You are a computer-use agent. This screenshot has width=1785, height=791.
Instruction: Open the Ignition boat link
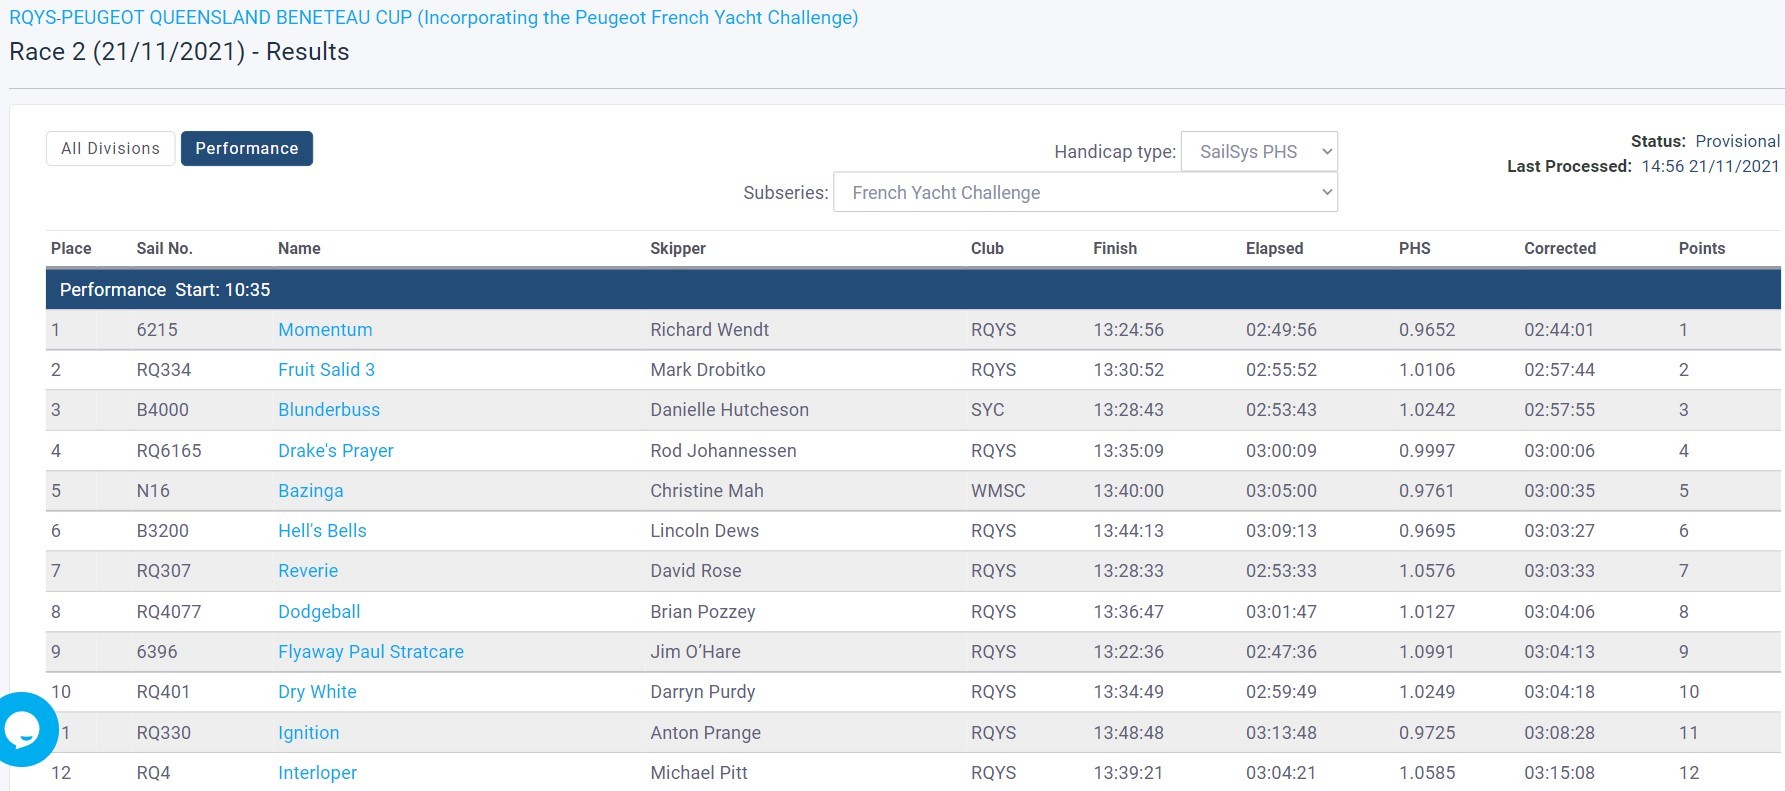point(309,732)
